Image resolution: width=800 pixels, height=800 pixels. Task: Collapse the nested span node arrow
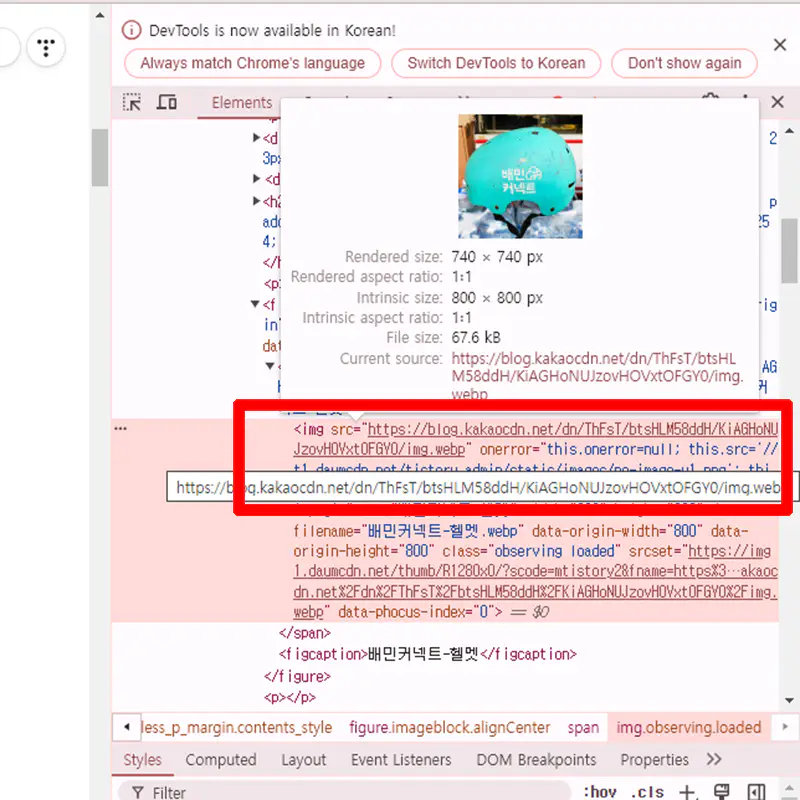tap(270, 365)
